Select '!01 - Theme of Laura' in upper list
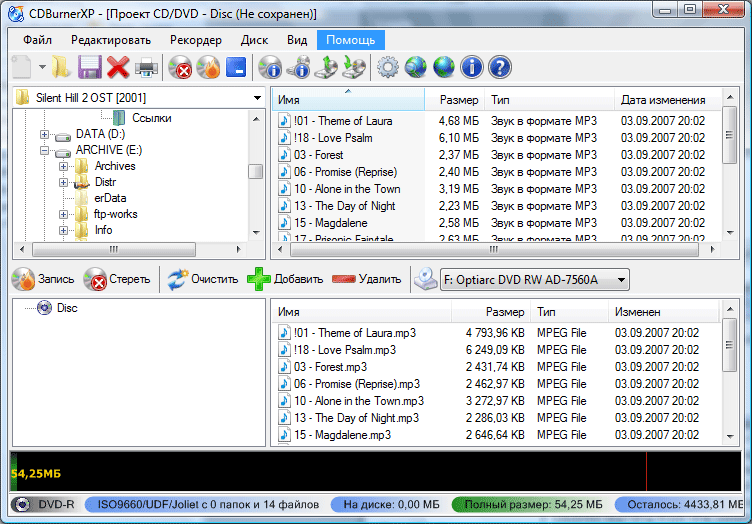The width and height of the screenshot is (752, 524). (x=343, y=121)
